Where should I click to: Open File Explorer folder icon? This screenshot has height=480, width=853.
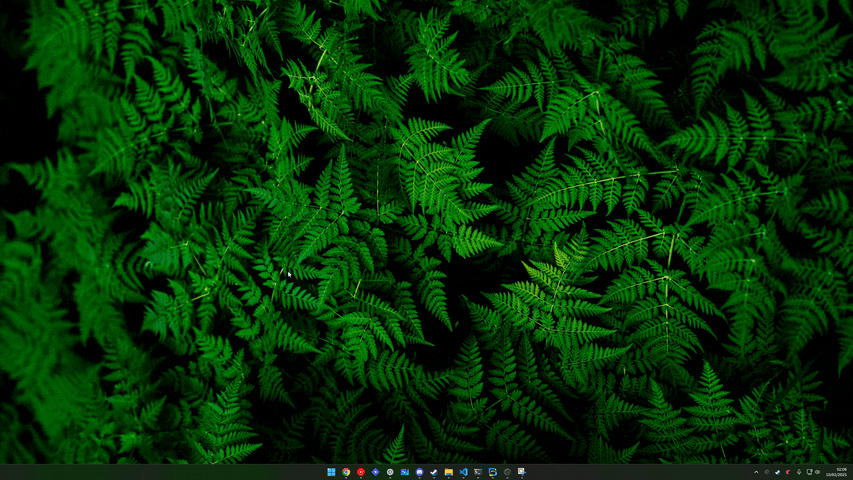click(x=449, y=472)
